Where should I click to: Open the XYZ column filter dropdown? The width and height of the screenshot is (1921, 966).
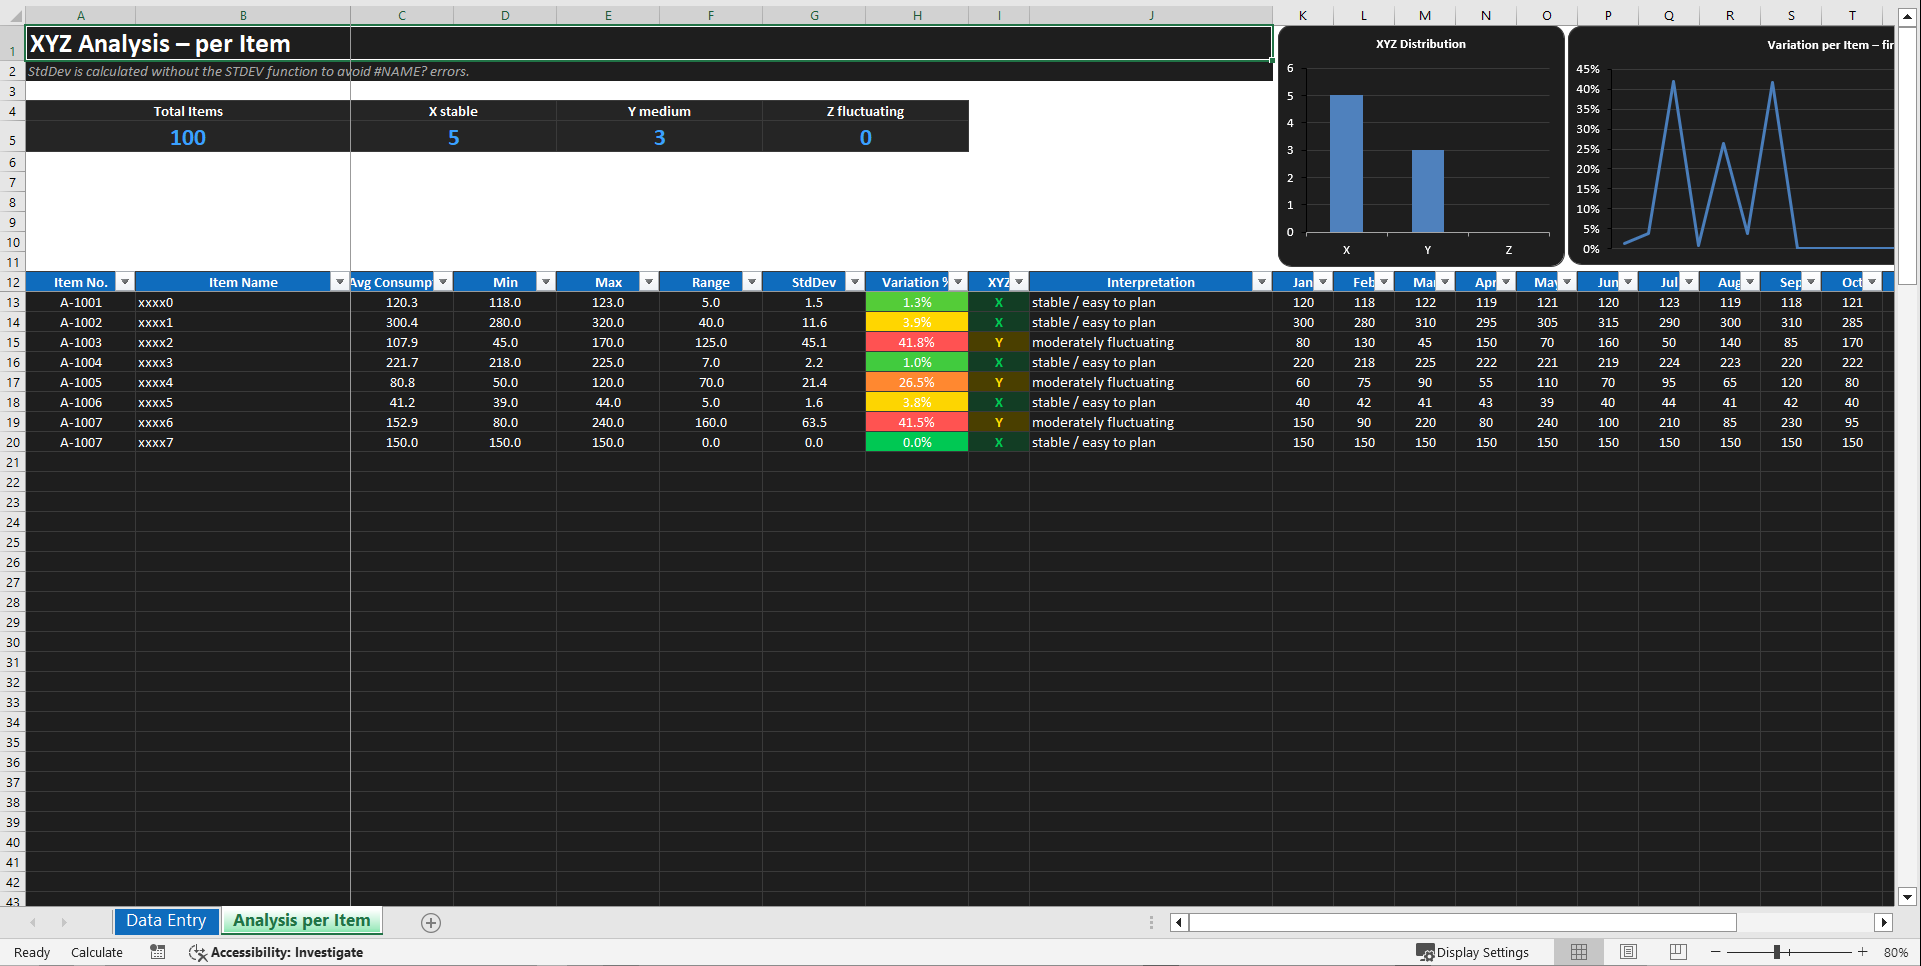click(1019, 282)
